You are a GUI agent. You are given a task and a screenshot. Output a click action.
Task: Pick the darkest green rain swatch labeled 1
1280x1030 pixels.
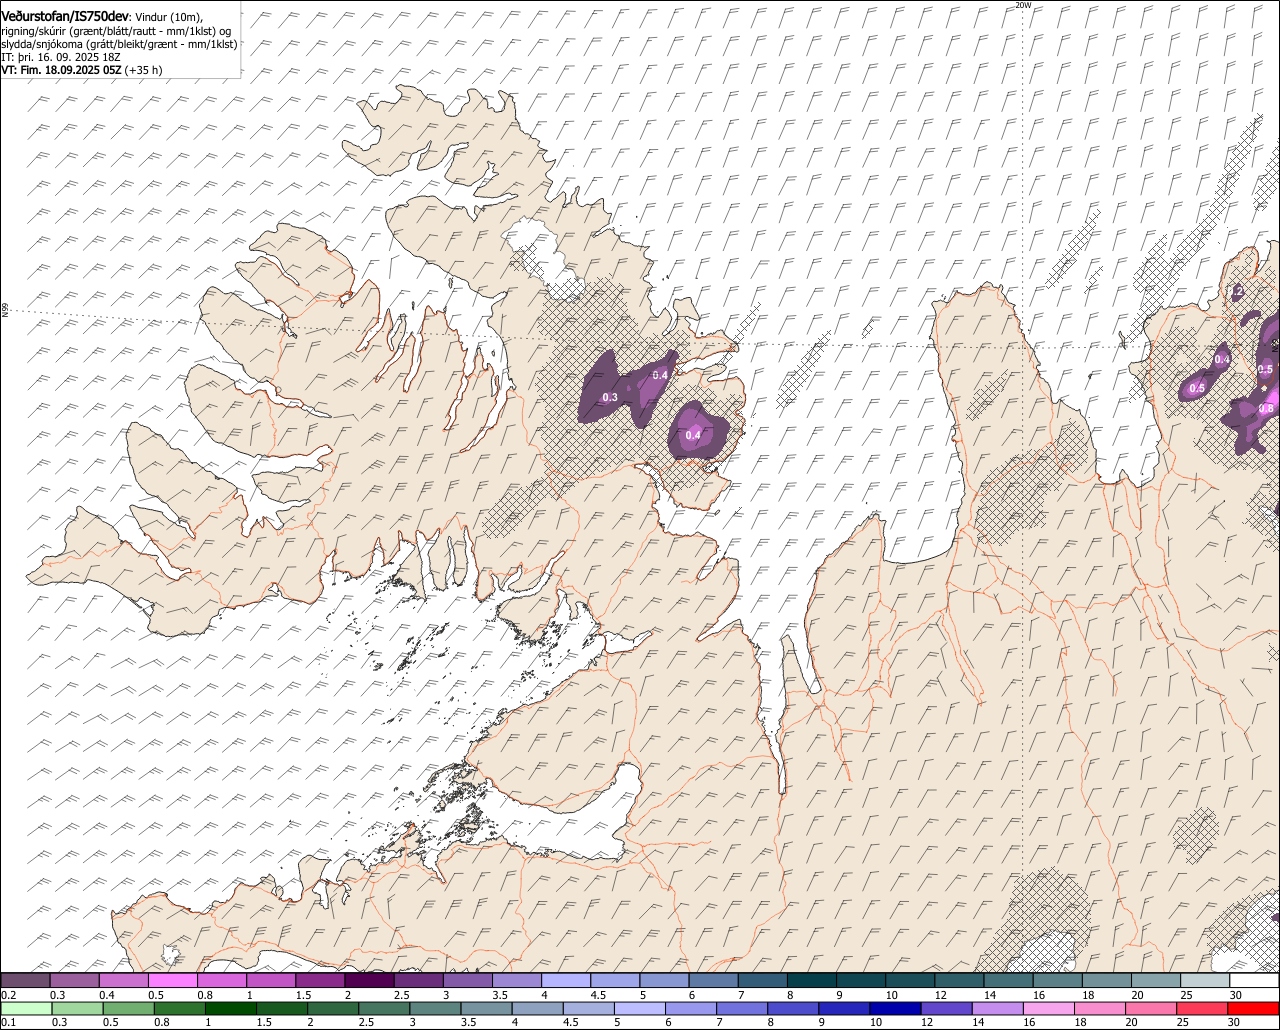(230, 1008)
